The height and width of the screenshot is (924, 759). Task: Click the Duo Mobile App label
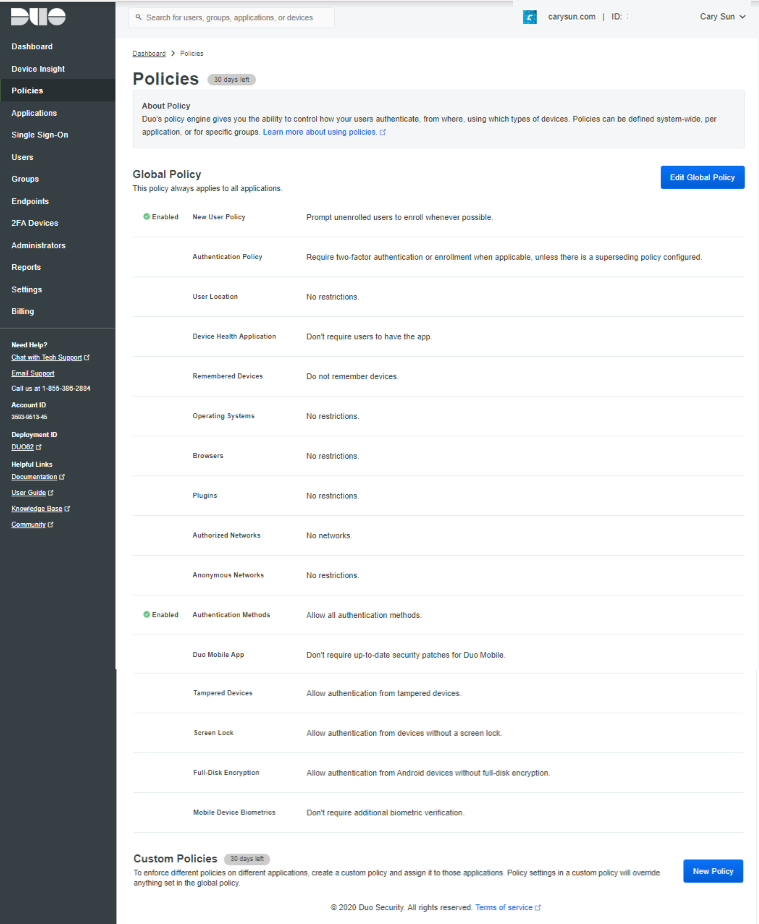[218, 655]
